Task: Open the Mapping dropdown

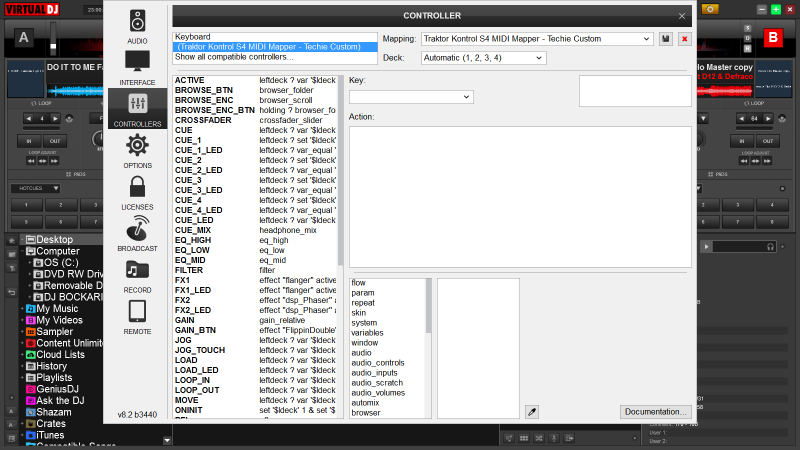Action: [537, 39]
